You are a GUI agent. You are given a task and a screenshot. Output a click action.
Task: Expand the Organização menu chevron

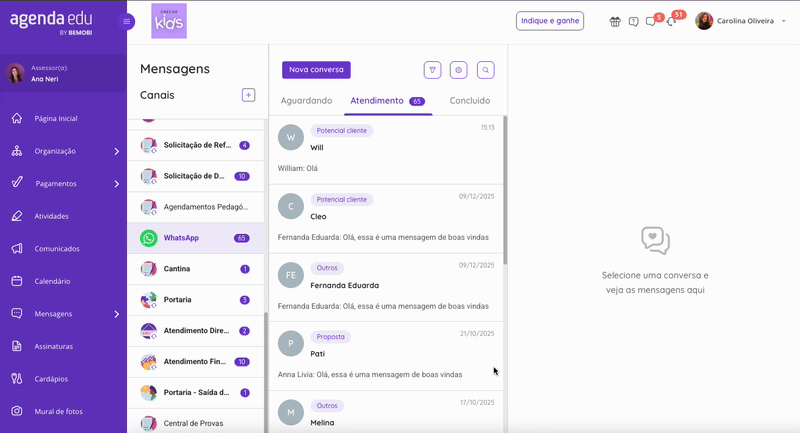(x=117, y=151)
